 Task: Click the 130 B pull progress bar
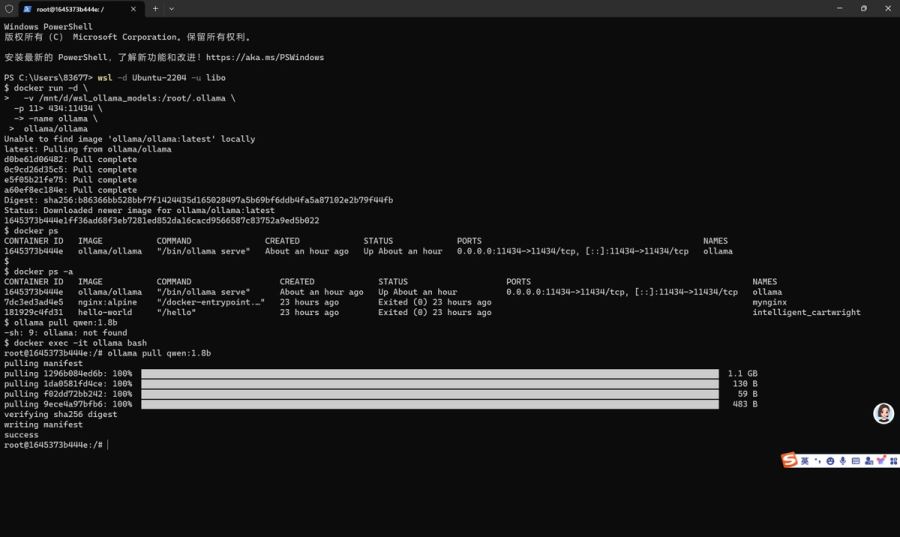click(430, 384)
